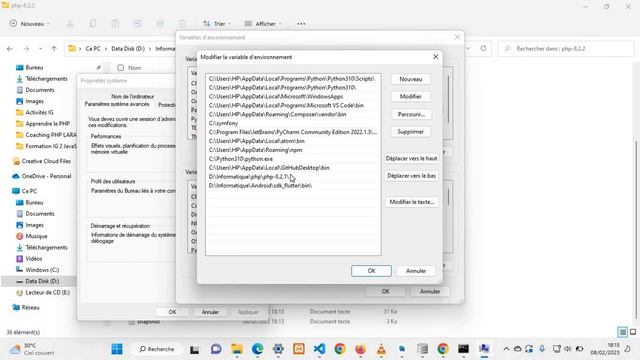Switch to Nom de l'ordinateur tab
This screenshot has height=360, width=640.
133,97
